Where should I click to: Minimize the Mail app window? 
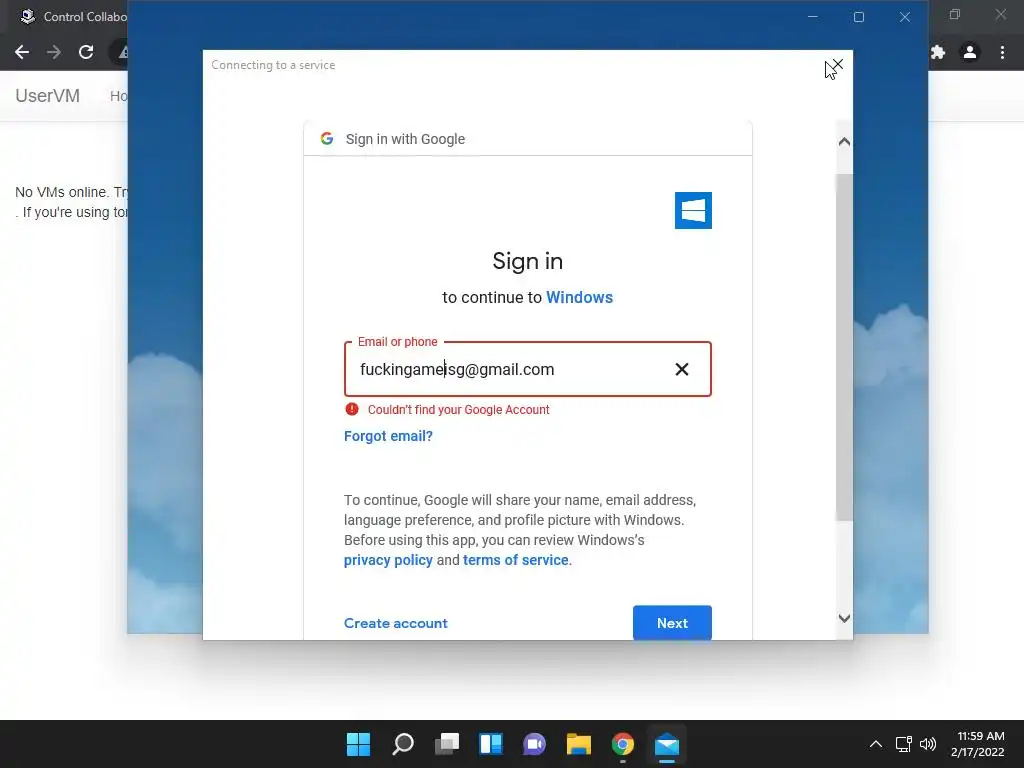(x=812, y=16)
